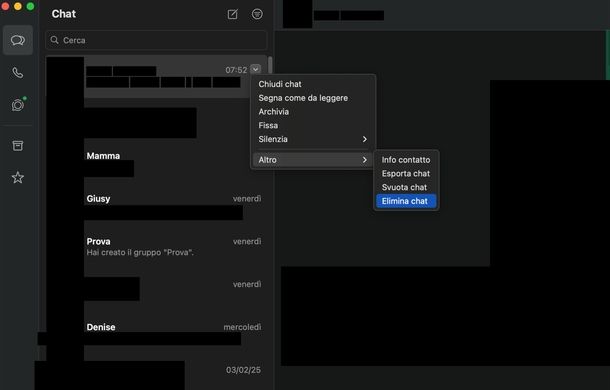Start a new chat with compose icon
610x390 pixels.
click(x=232, y=14)
